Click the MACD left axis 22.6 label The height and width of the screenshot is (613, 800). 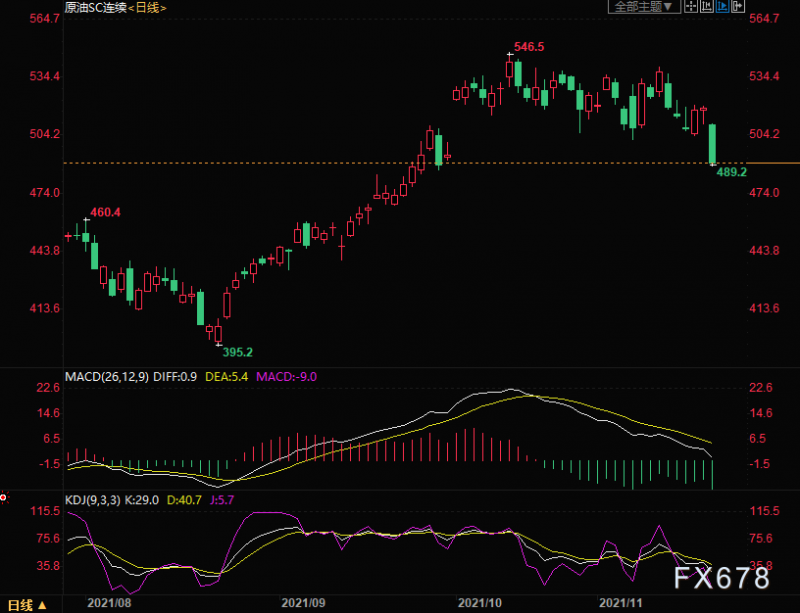pos(48,388)
